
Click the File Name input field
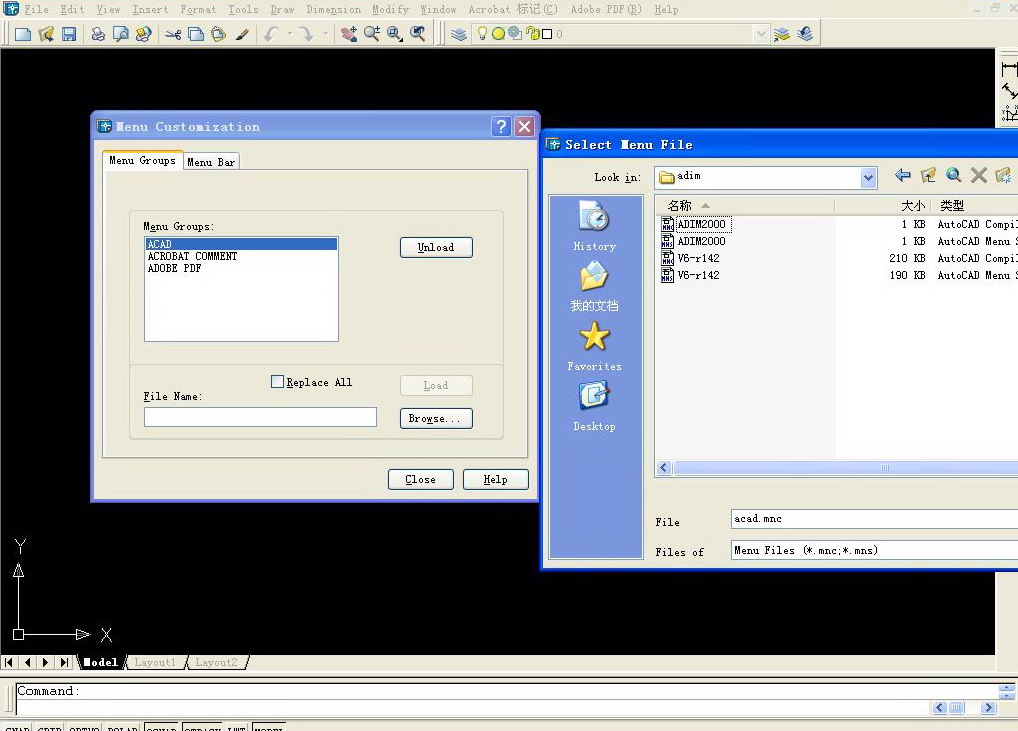260,417
